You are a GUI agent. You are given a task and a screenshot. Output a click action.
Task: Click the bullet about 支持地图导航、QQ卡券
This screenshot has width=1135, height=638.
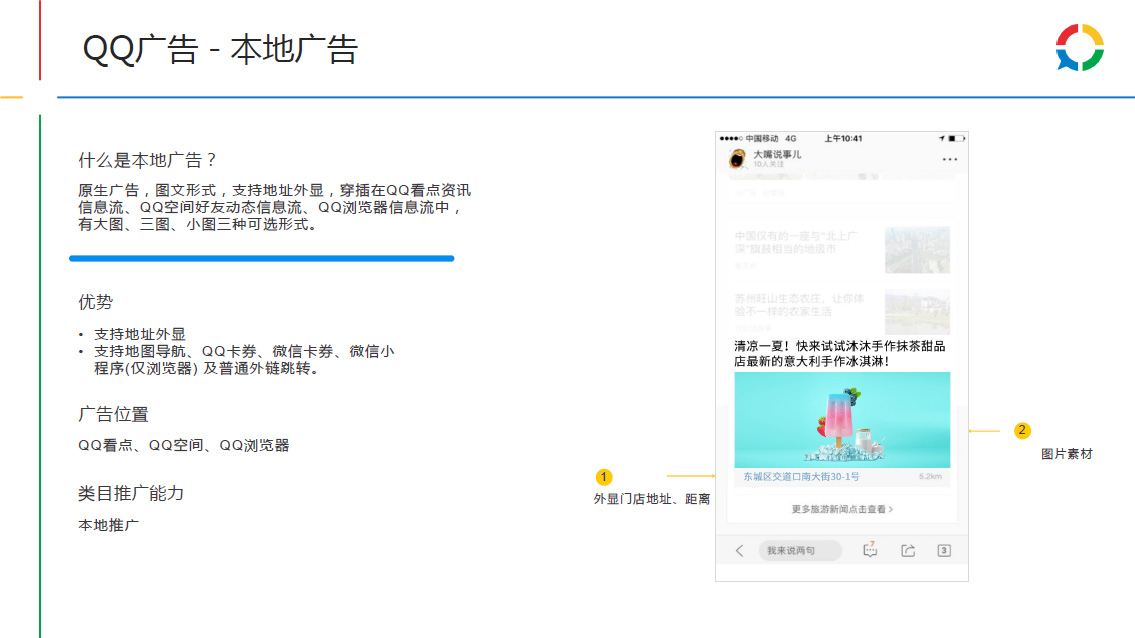pos(244,360)
